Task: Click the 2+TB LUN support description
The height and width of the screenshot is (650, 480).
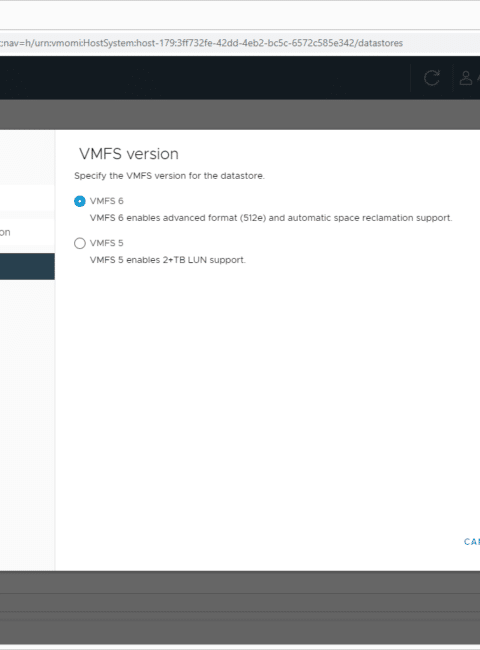Action: click(167, 260)
